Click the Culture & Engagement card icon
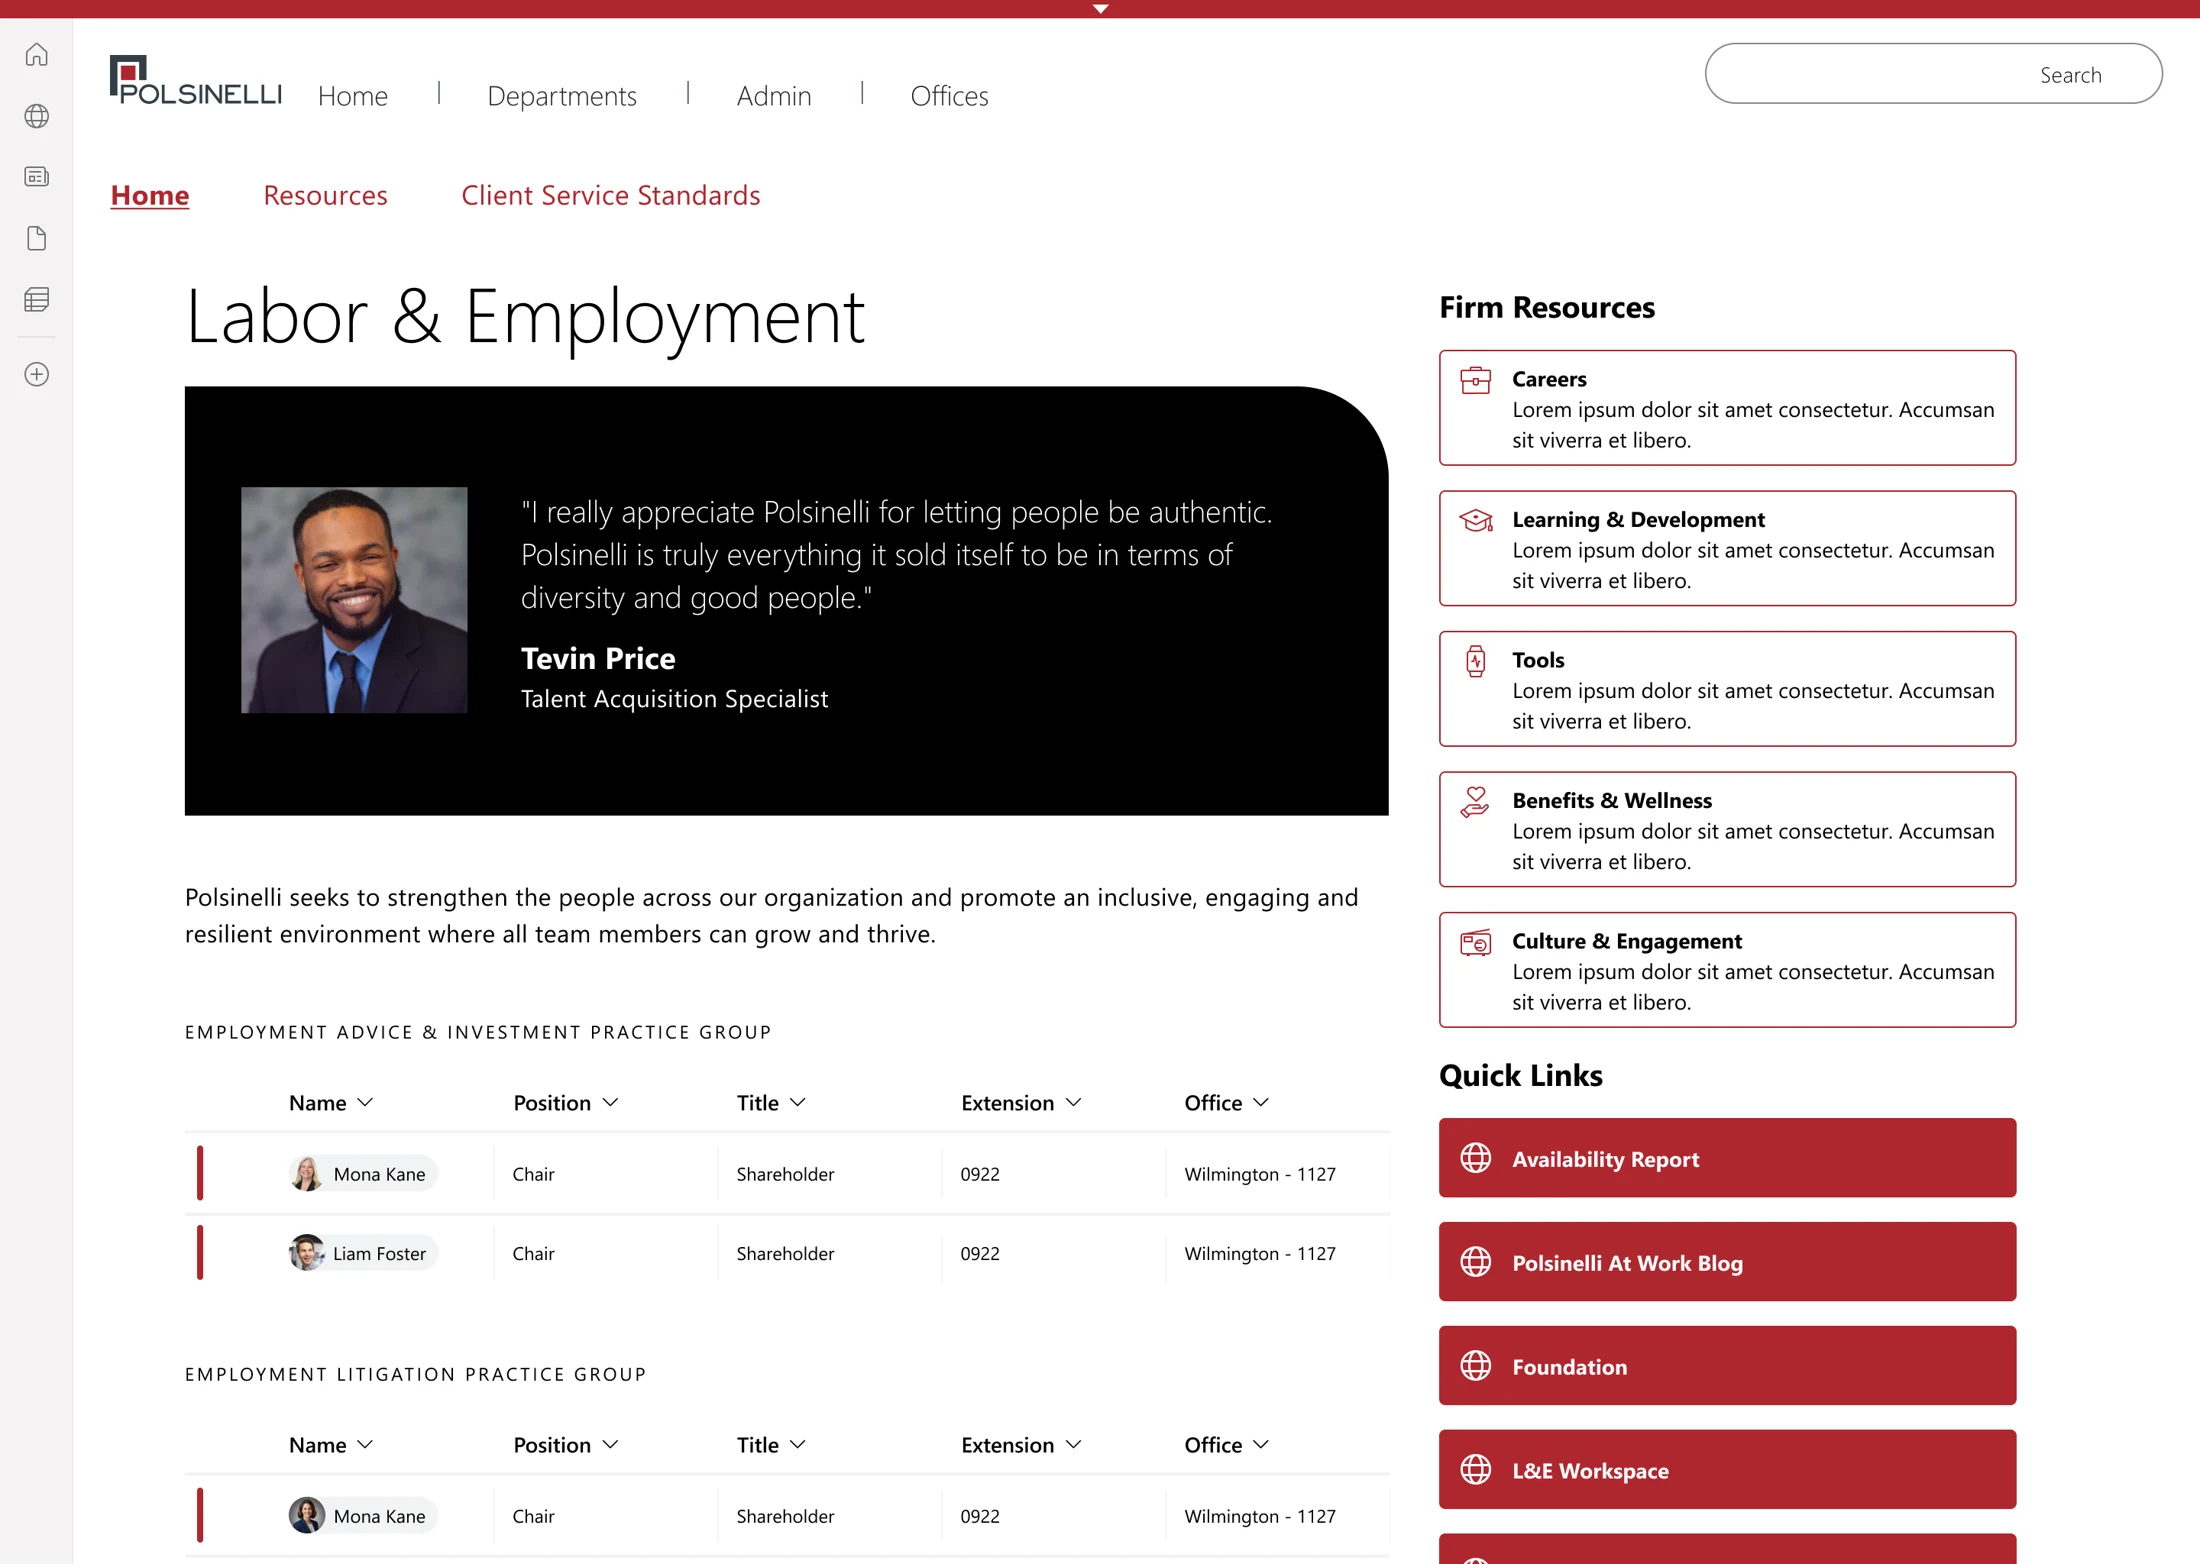The height and width of the screenshot is (1564, 2200). point(1475,942)
